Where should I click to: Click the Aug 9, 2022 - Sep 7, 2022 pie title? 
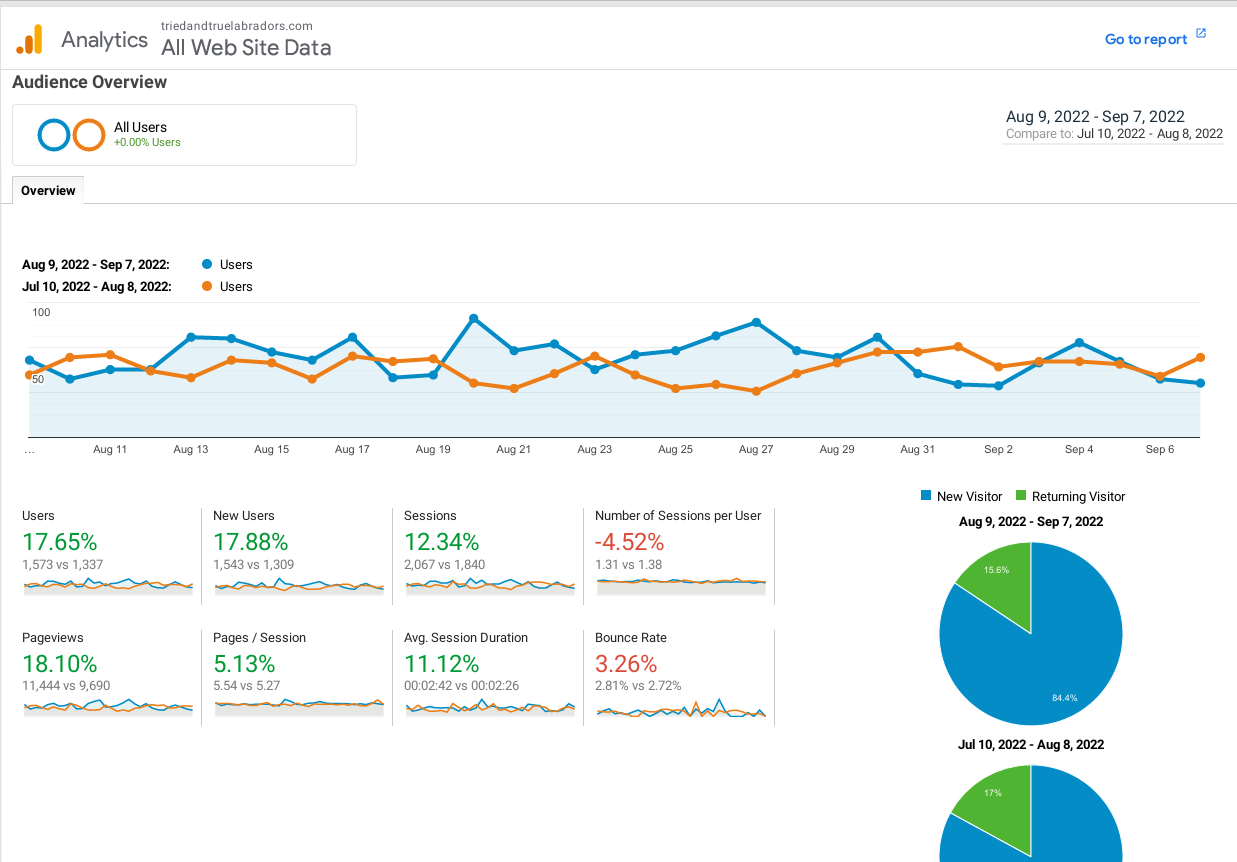click(1031, 522)
